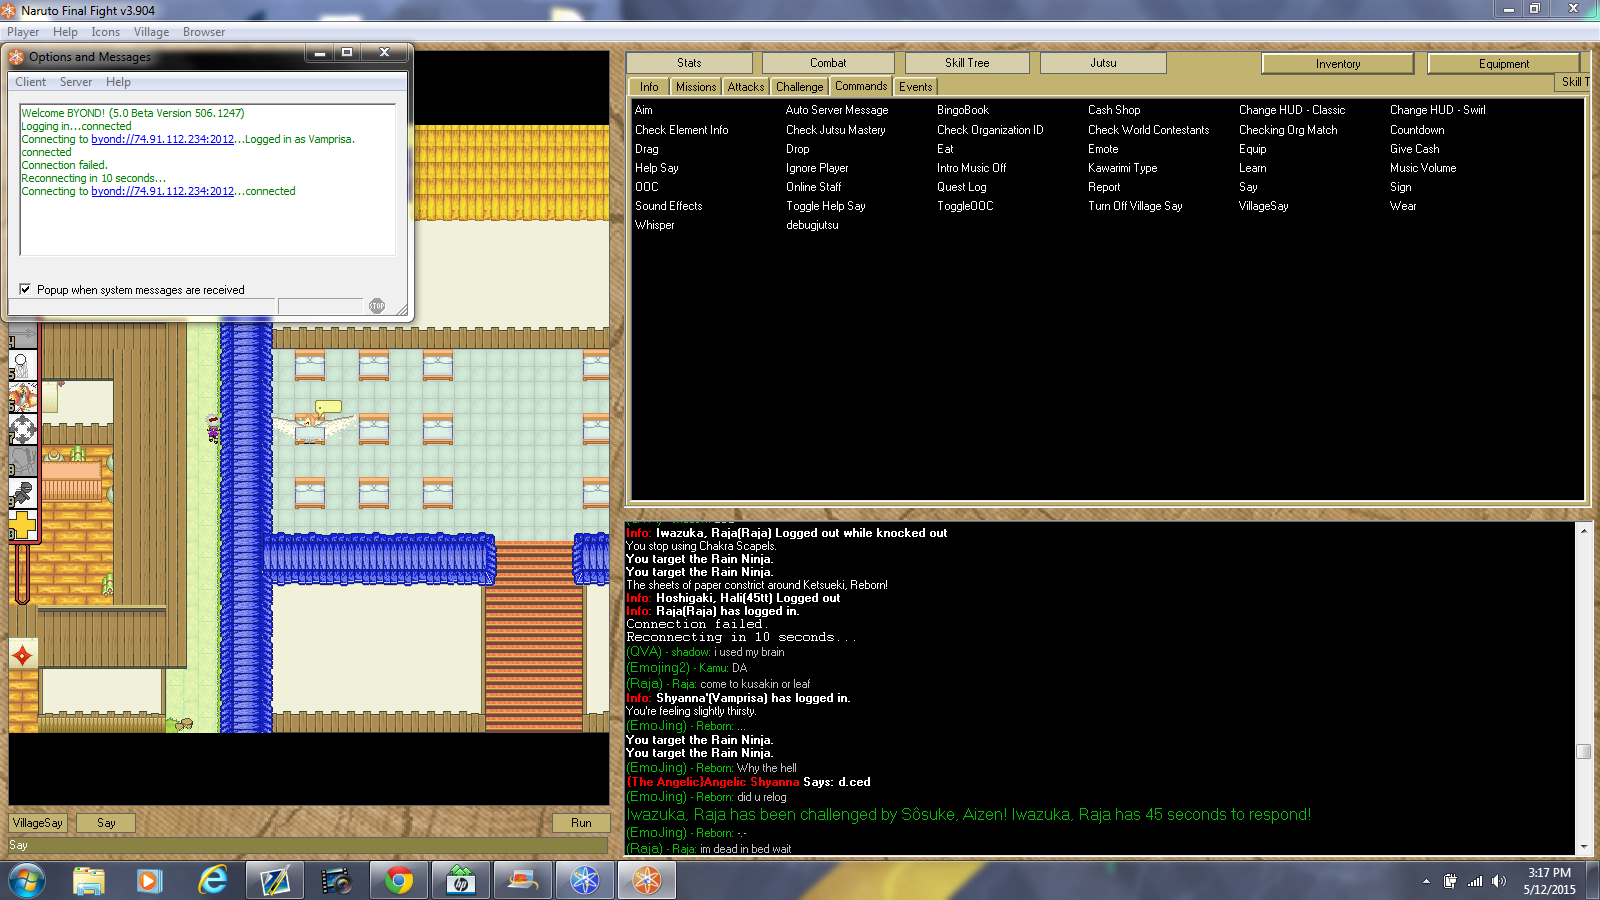The width and height of the screenshot is (1600, 900).
Task: Activate hotbar slot 0 yellow cross heal
Action: coord(23,525)
